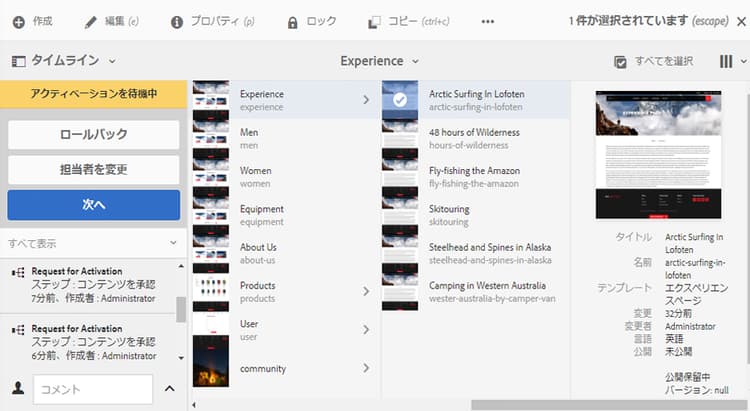The image size is (750, 411).
Task: Select Steelhead and Spines in Alaska page
Action: pyautogui.click(x=476, y=253)
